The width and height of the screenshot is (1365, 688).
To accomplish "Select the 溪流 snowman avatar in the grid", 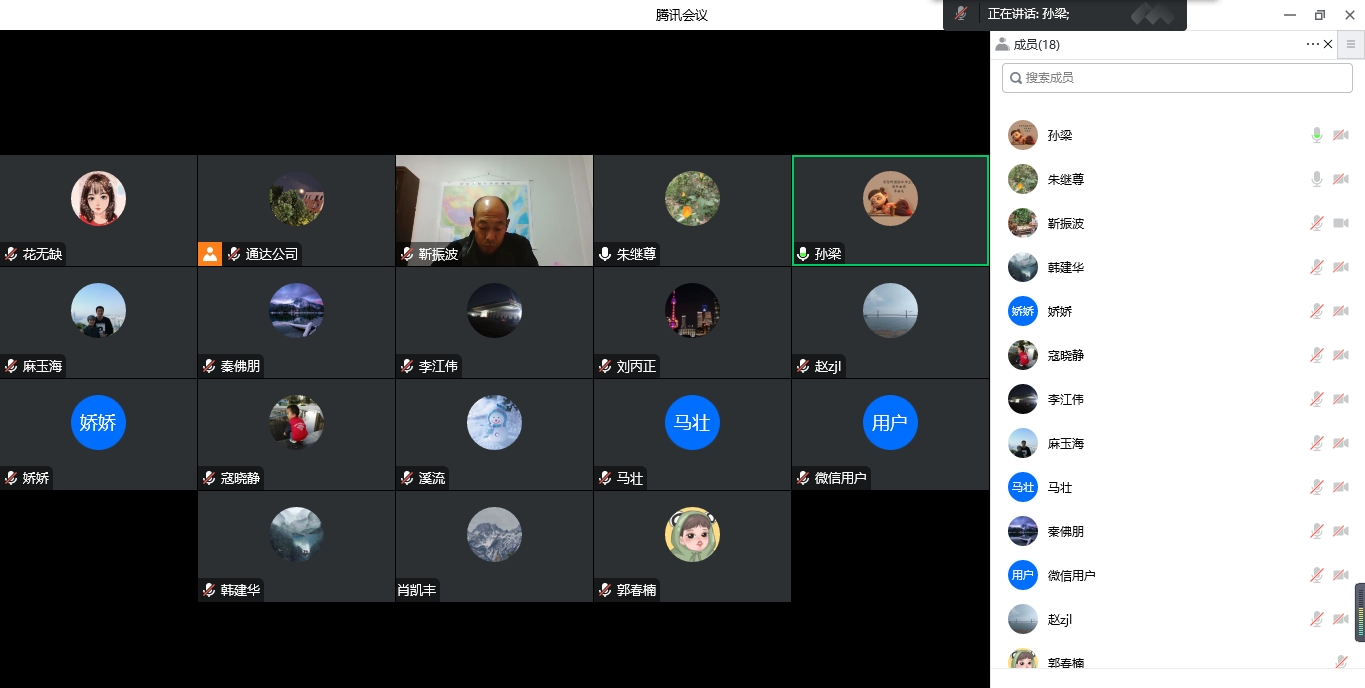I will 494,422.
